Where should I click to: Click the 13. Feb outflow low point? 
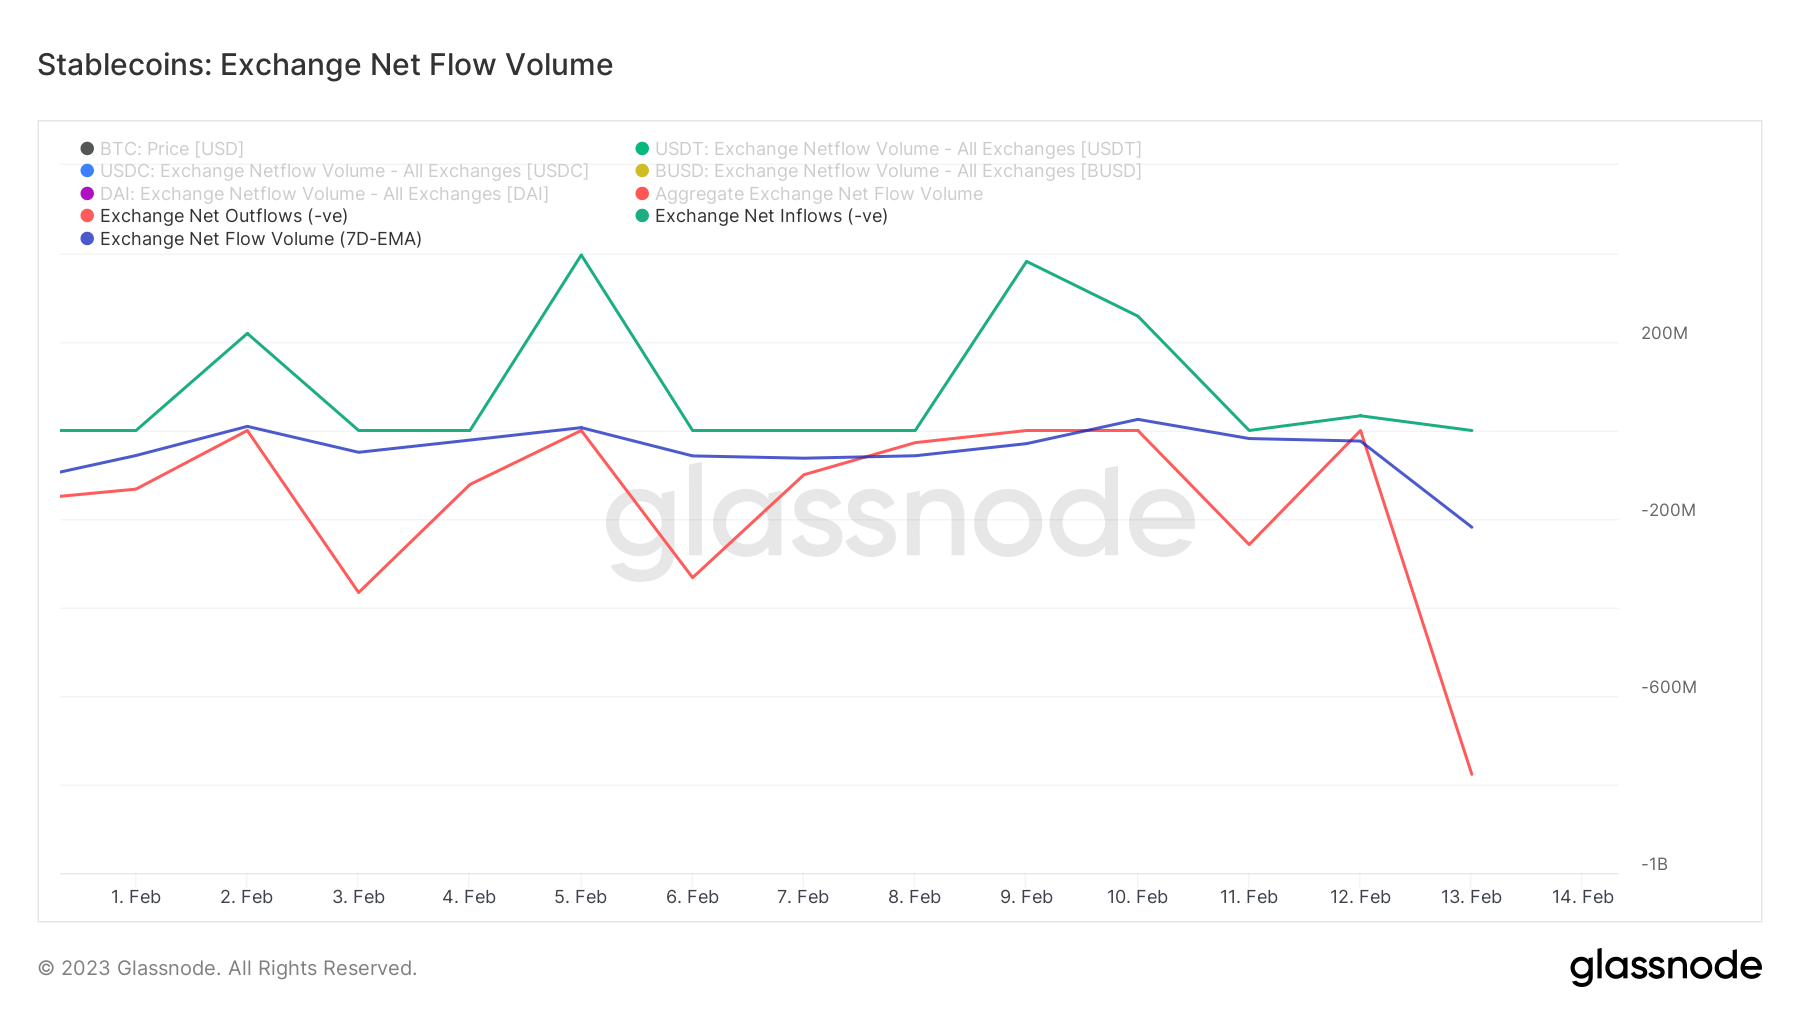1471,774
